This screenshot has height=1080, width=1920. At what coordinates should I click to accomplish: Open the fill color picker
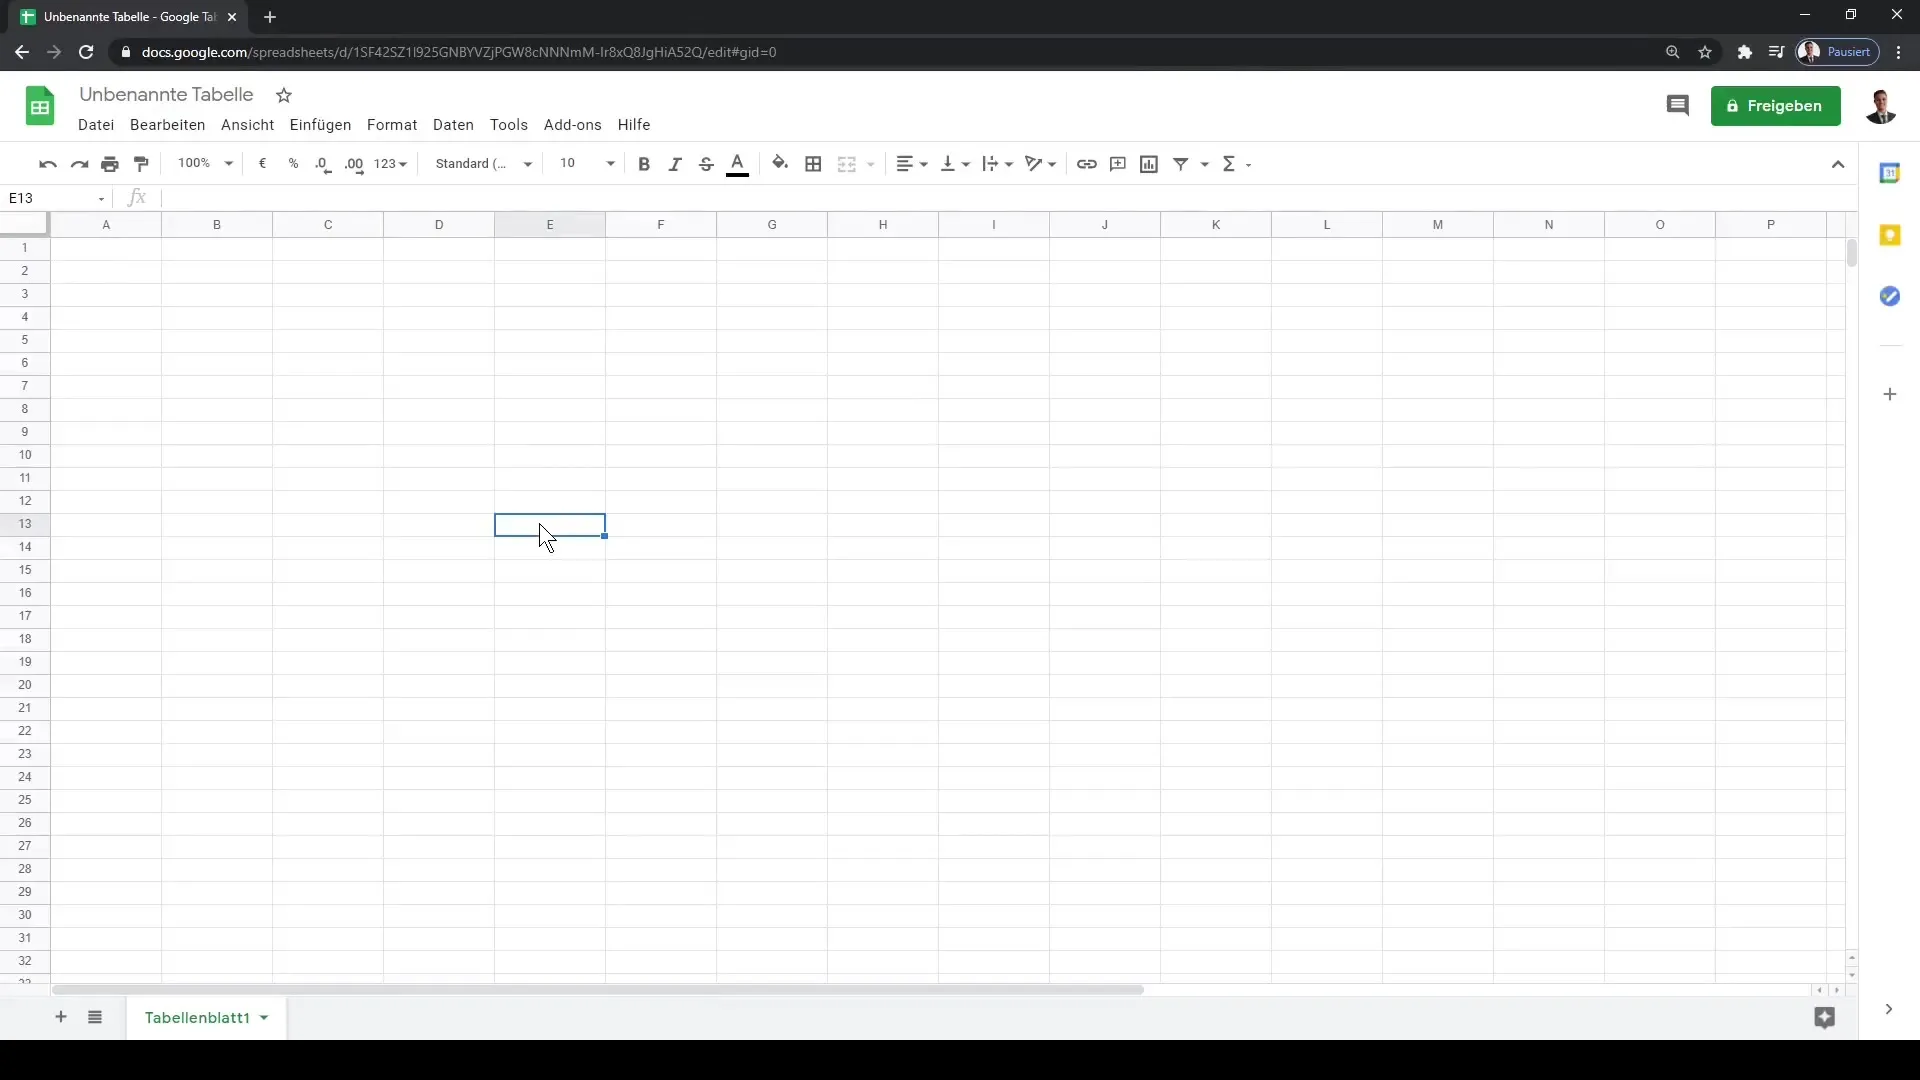click(x=780, y=164)
